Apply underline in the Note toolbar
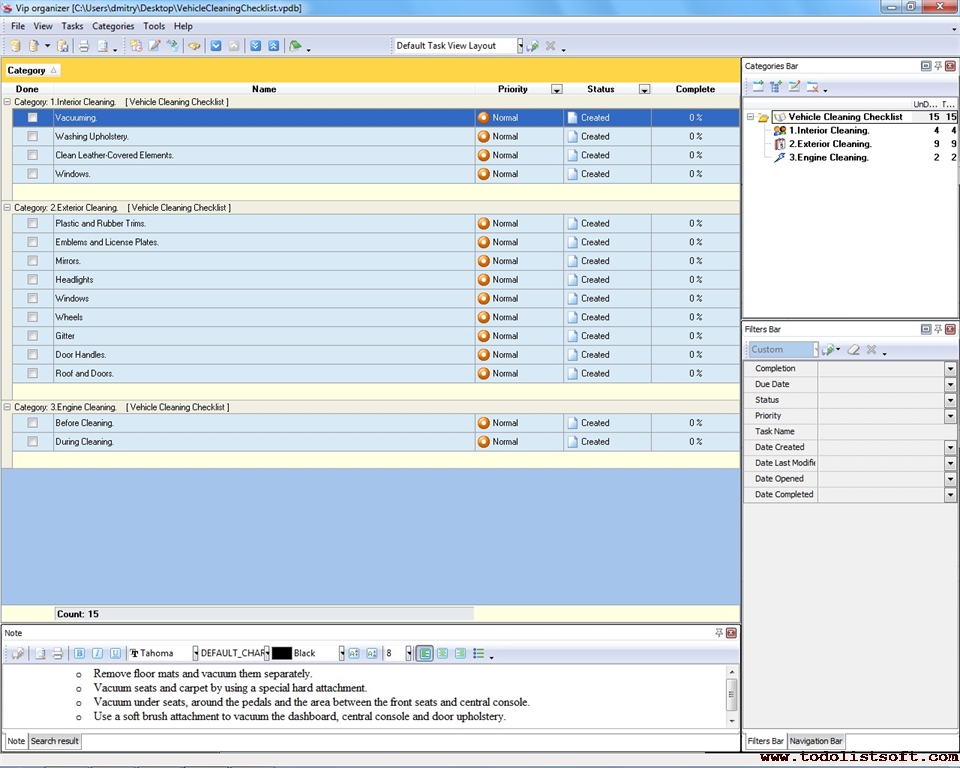 click(x=115, y=653)
